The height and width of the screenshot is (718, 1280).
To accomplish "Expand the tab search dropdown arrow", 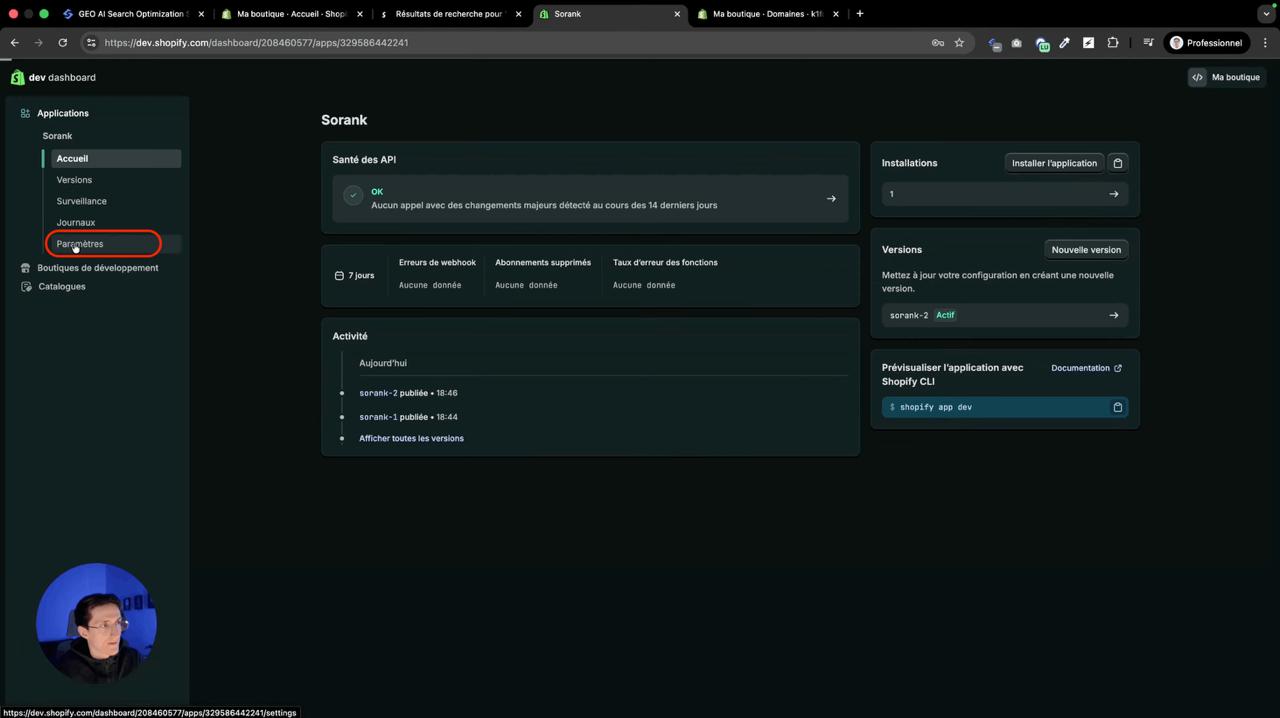I will 1266,14.
